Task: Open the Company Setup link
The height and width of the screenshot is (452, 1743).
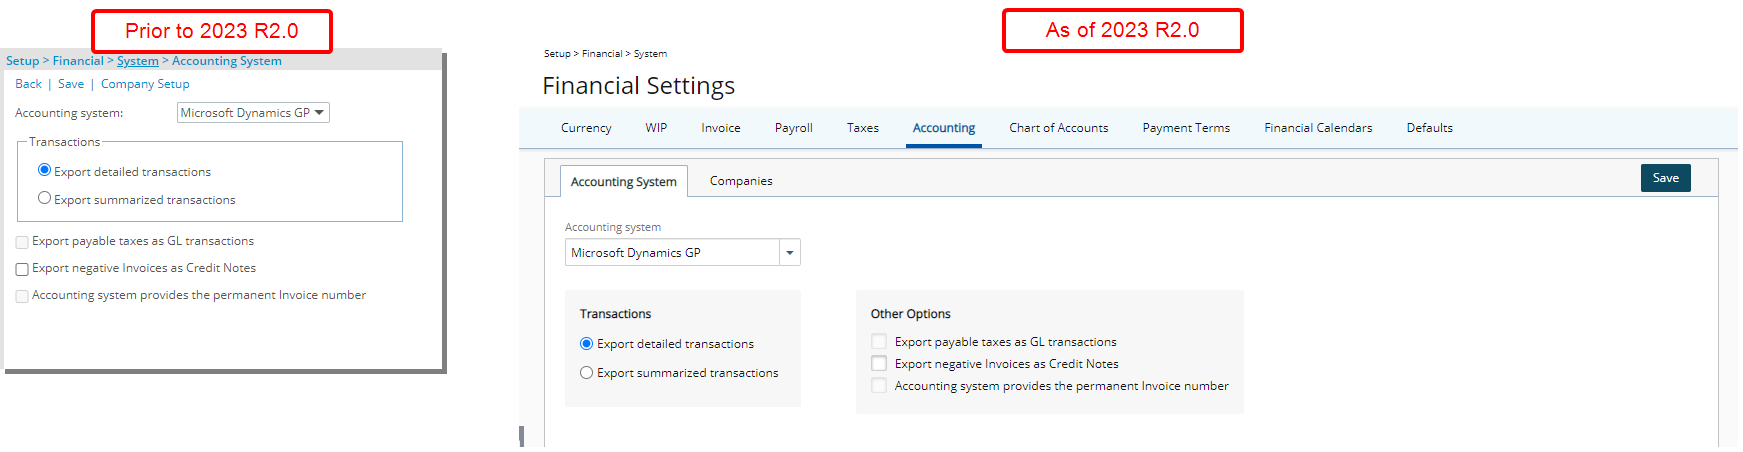Action: (x=145, y=84)
